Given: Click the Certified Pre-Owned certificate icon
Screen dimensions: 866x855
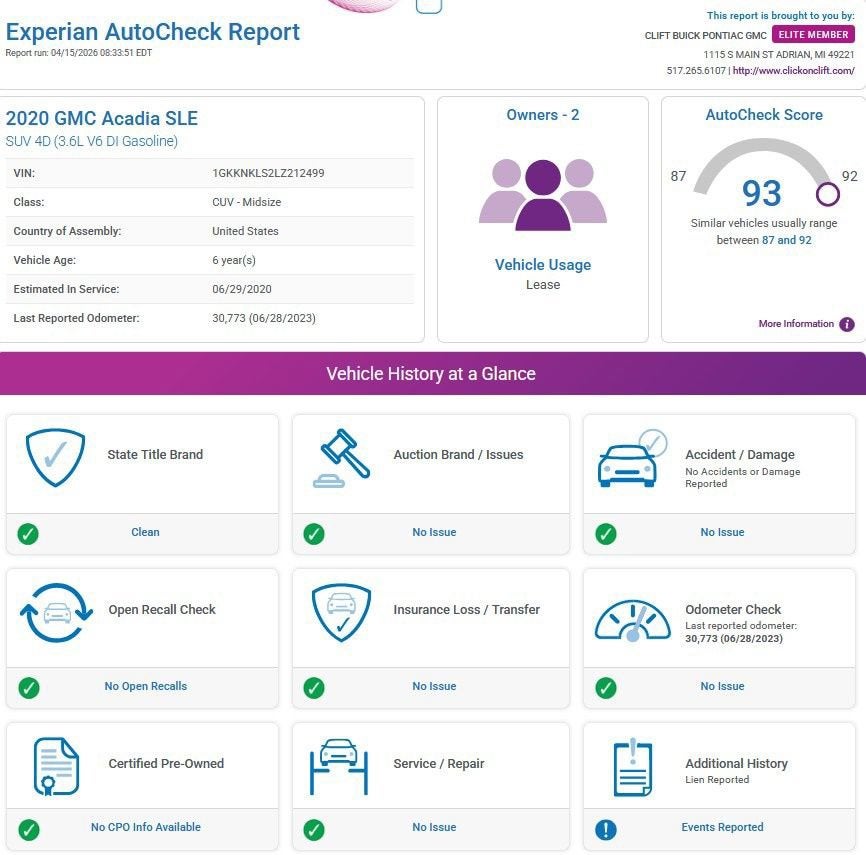Looking at the screenshot, I should click(56, 767).
